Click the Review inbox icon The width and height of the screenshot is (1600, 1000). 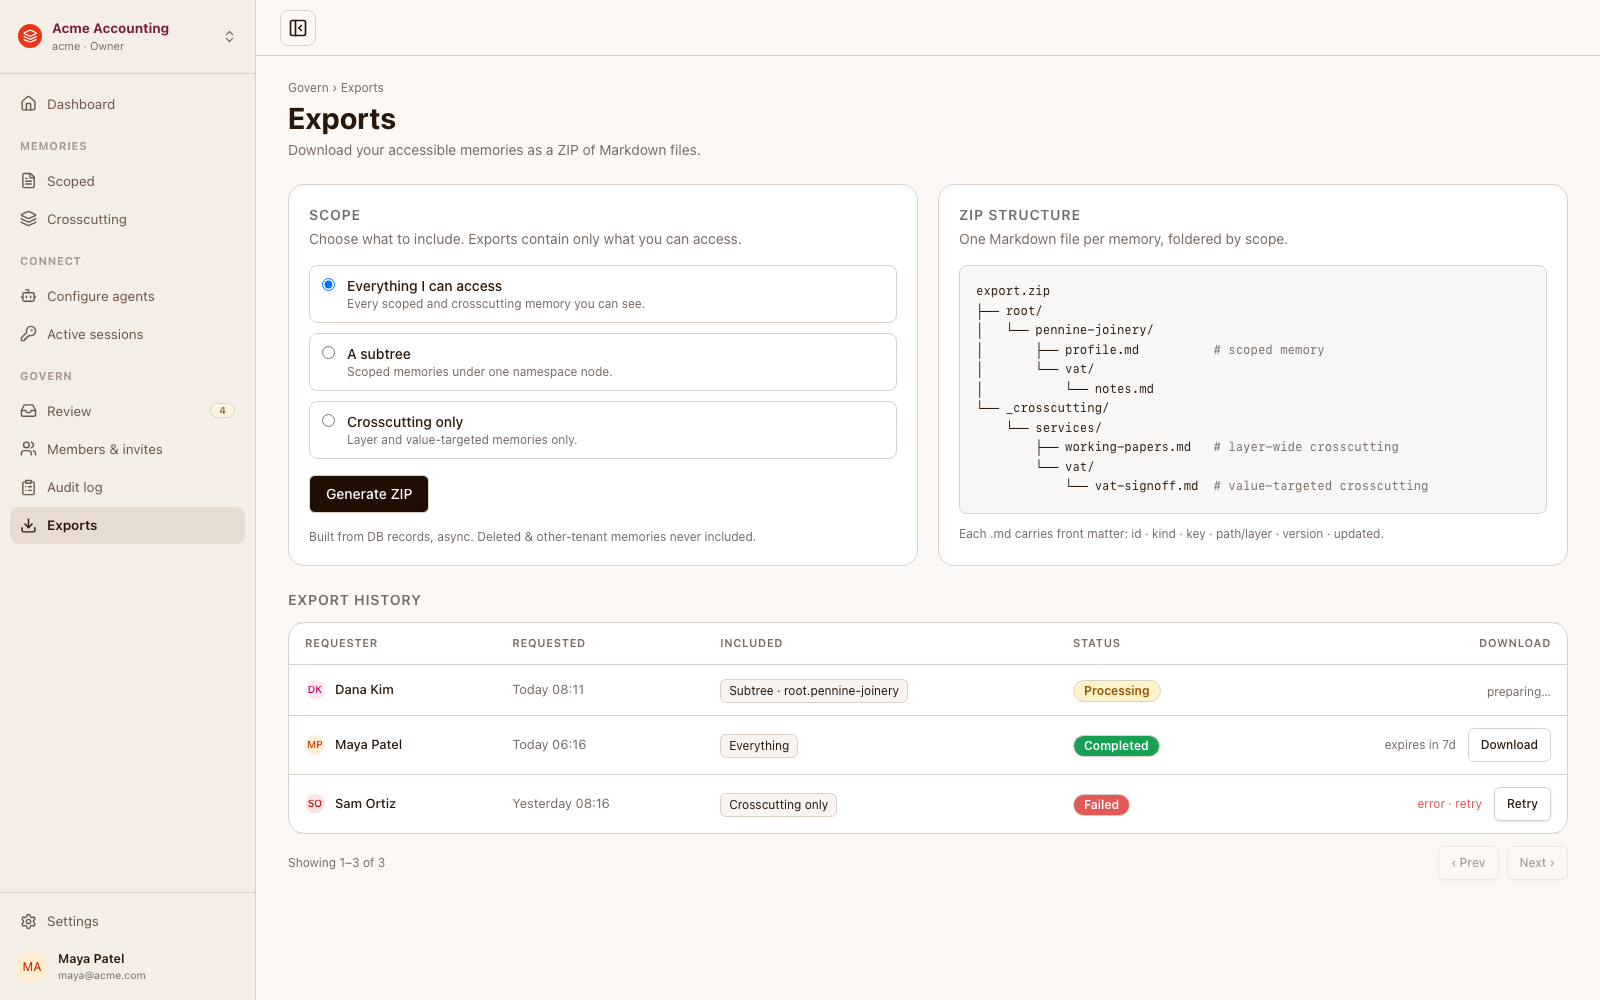pyautogui.click(x=29, y=411)
